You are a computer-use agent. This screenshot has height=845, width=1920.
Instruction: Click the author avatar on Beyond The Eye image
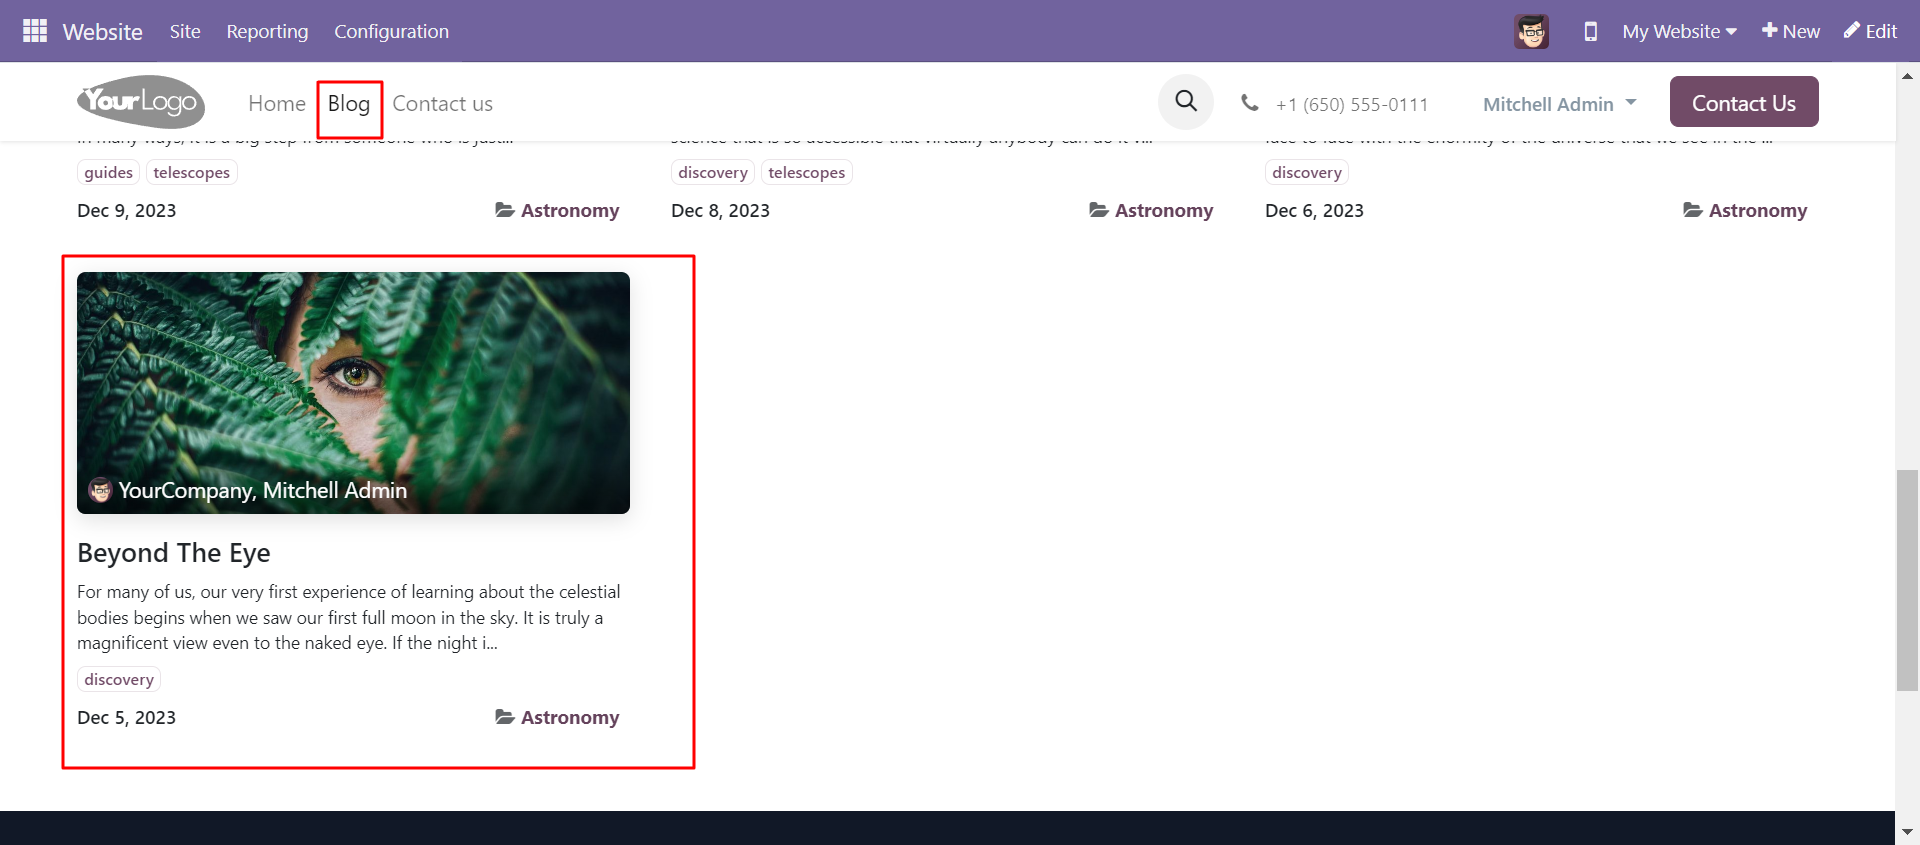100,490
